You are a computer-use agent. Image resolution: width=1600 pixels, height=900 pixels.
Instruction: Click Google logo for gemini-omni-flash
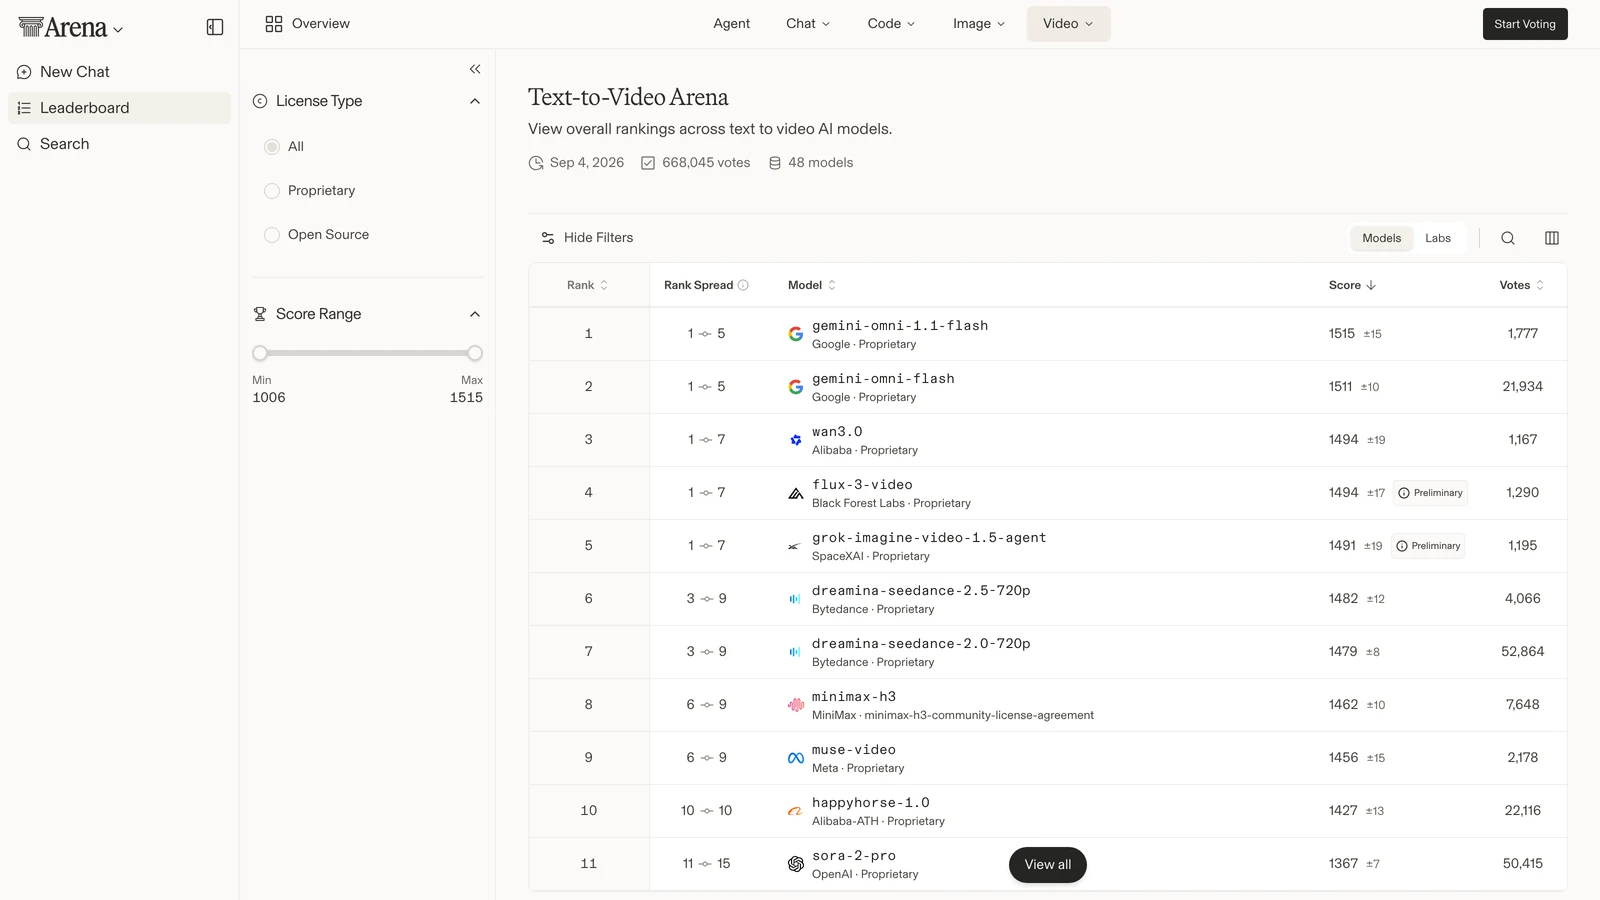point(796,387)
